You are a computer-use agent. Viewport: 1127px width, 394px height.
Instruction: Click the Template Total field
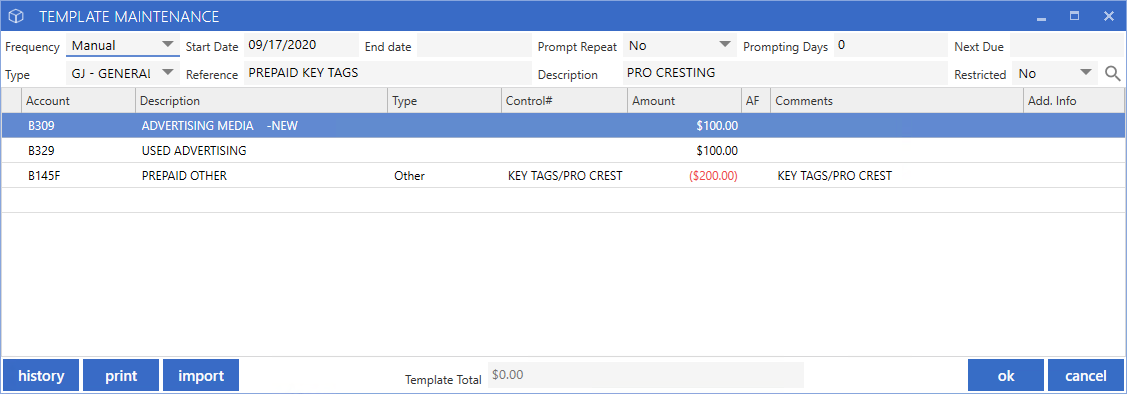point(645,375)
